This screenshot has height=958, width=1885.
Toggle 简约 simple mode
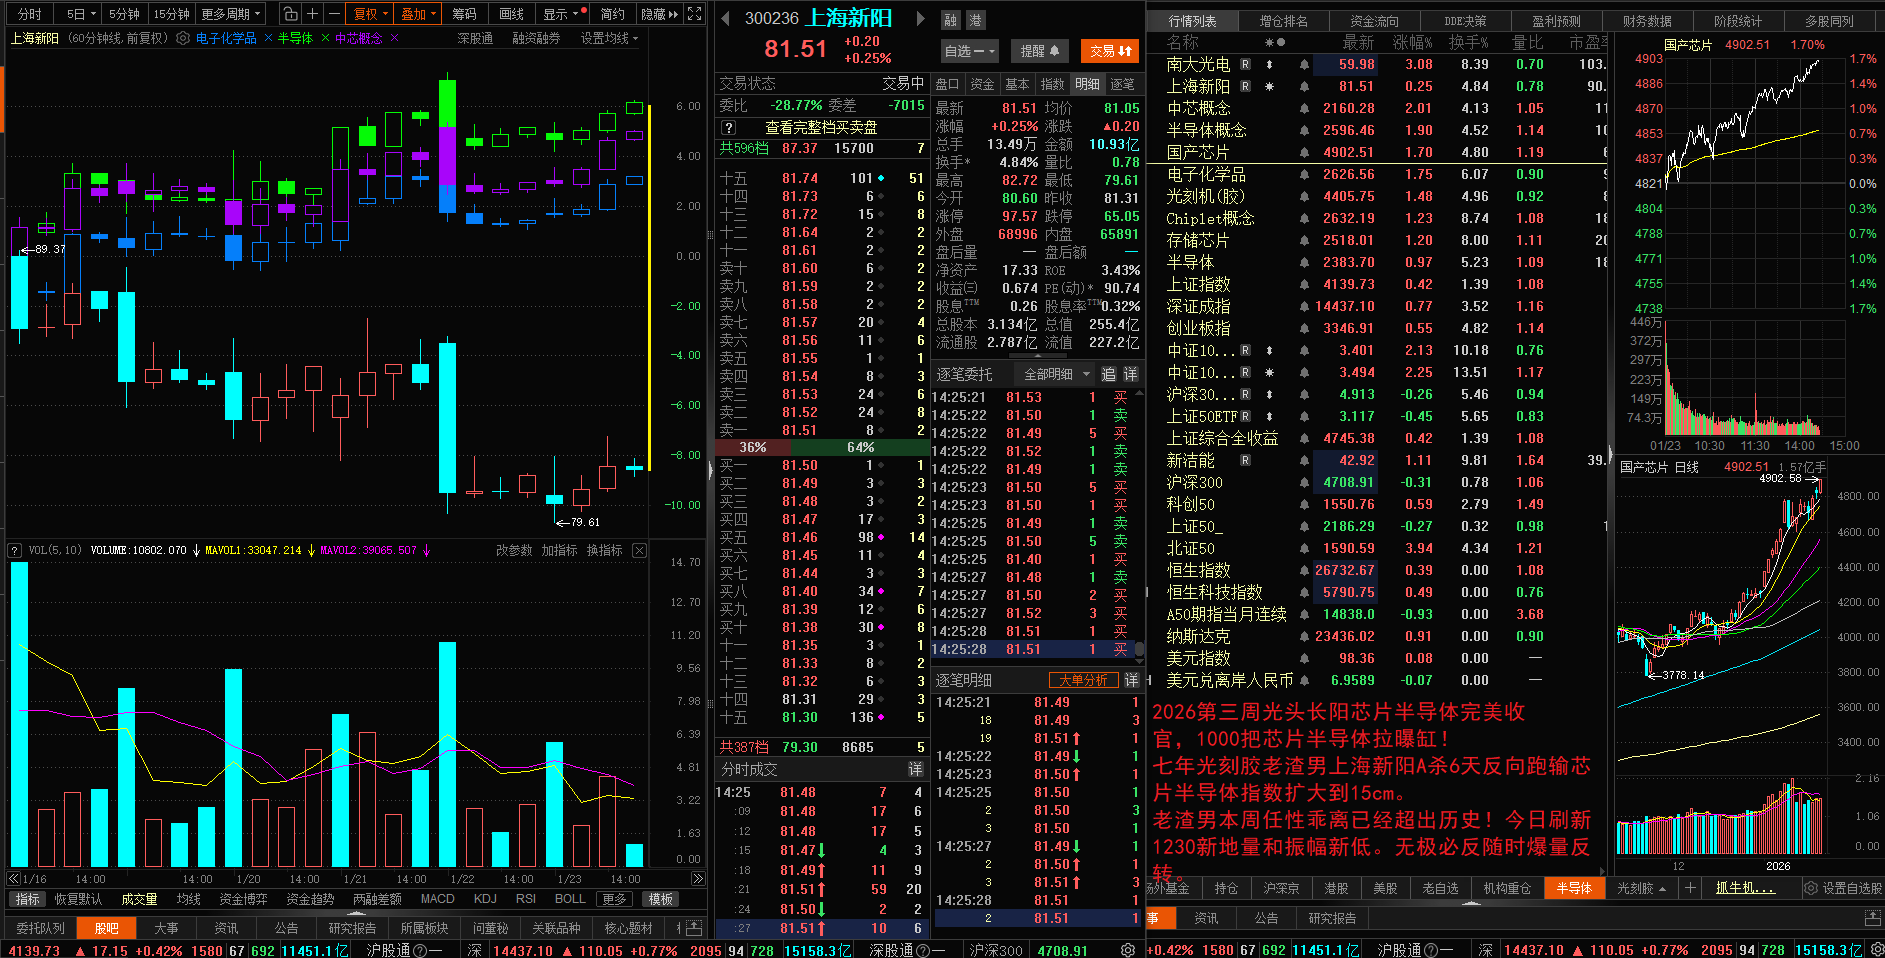coord(613,14)
